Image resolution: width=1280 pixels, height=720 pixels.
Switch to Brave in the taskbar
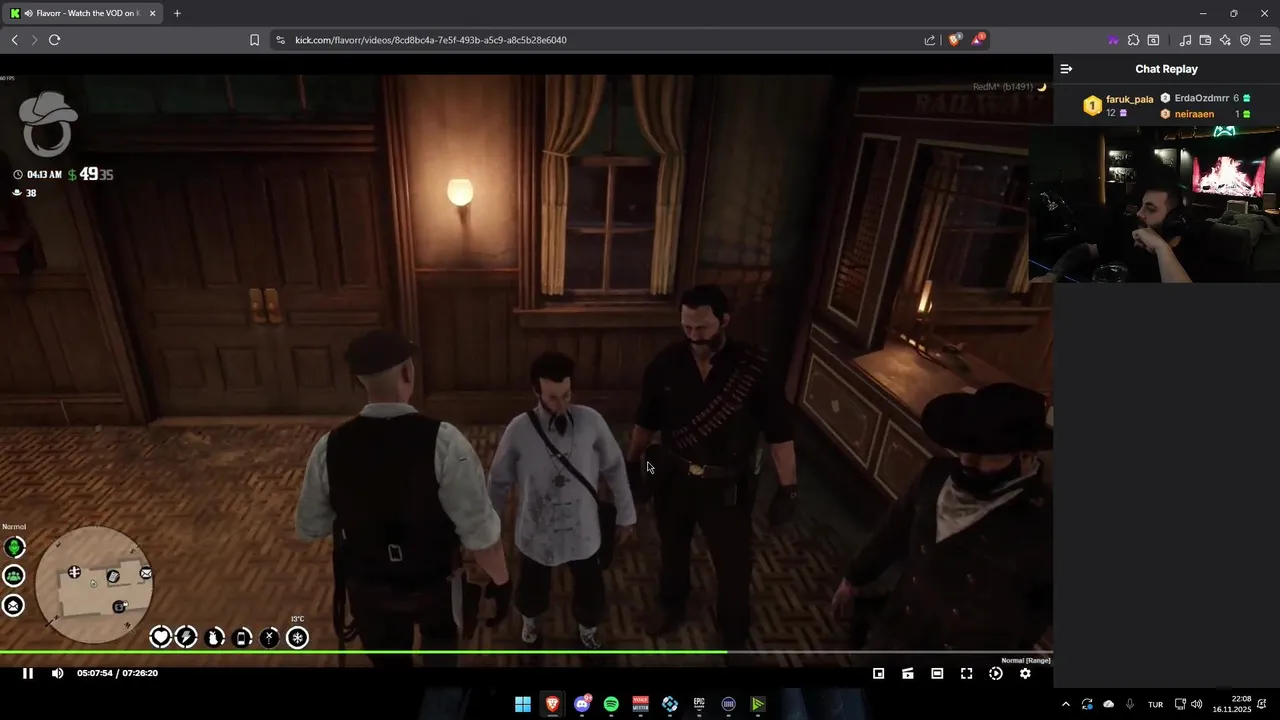pos(552,704)
